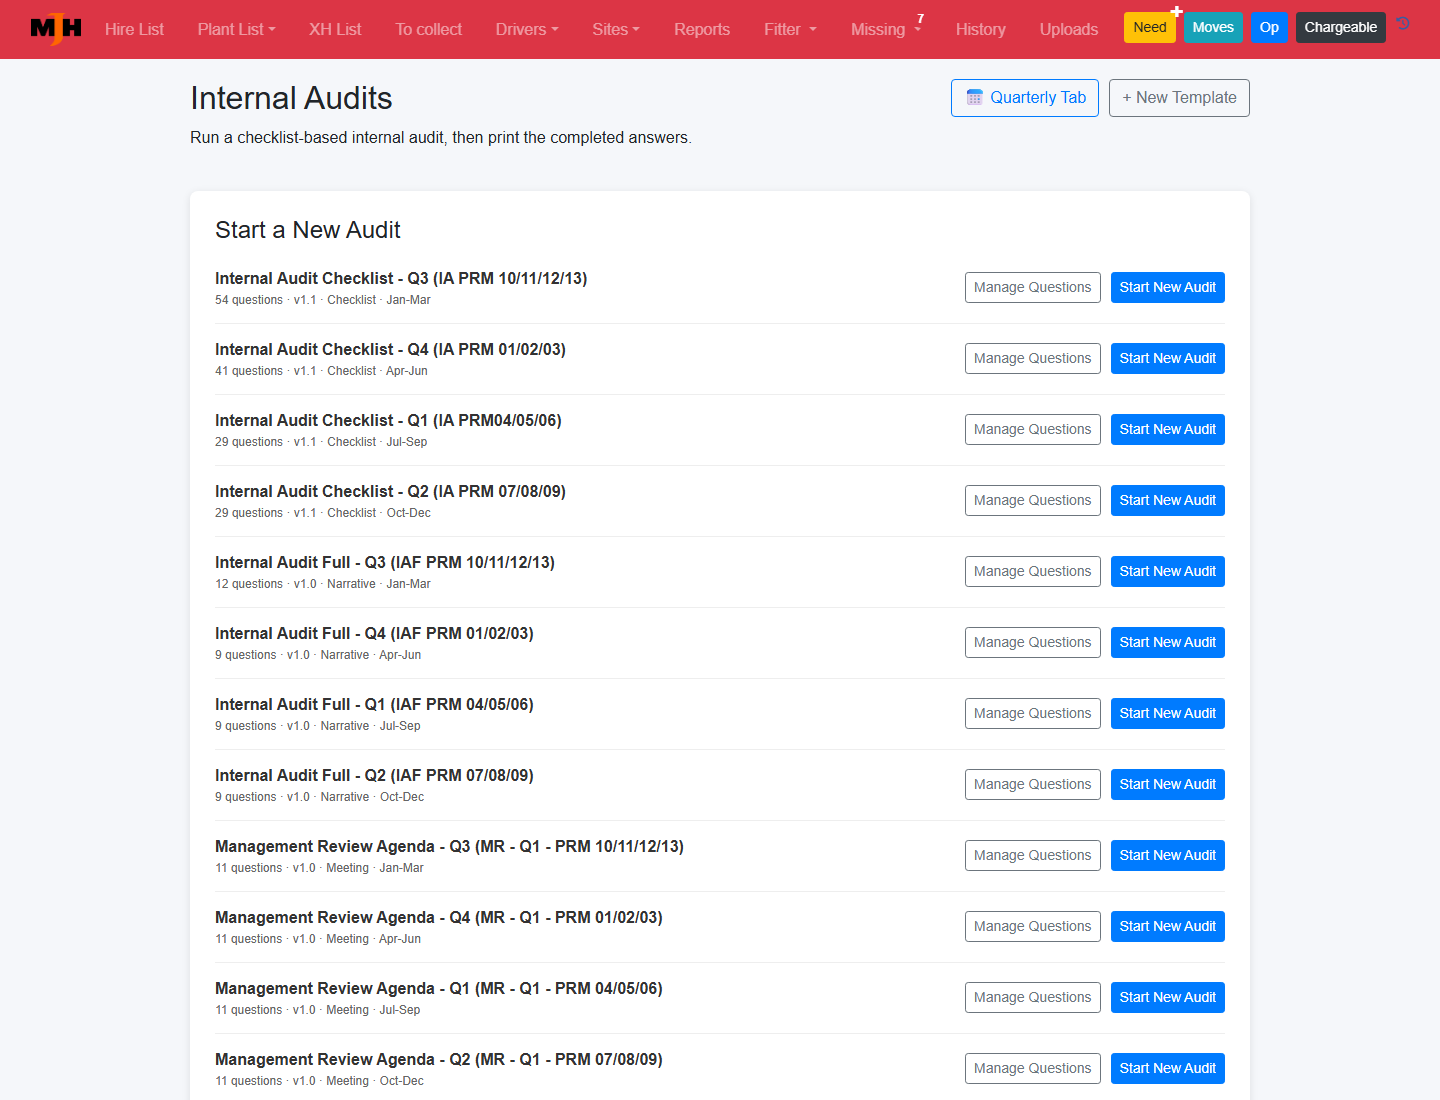Click the blue Op button
Image resolution: width=1440 pixels, height=1100 pixels.
click(1269, 27)
